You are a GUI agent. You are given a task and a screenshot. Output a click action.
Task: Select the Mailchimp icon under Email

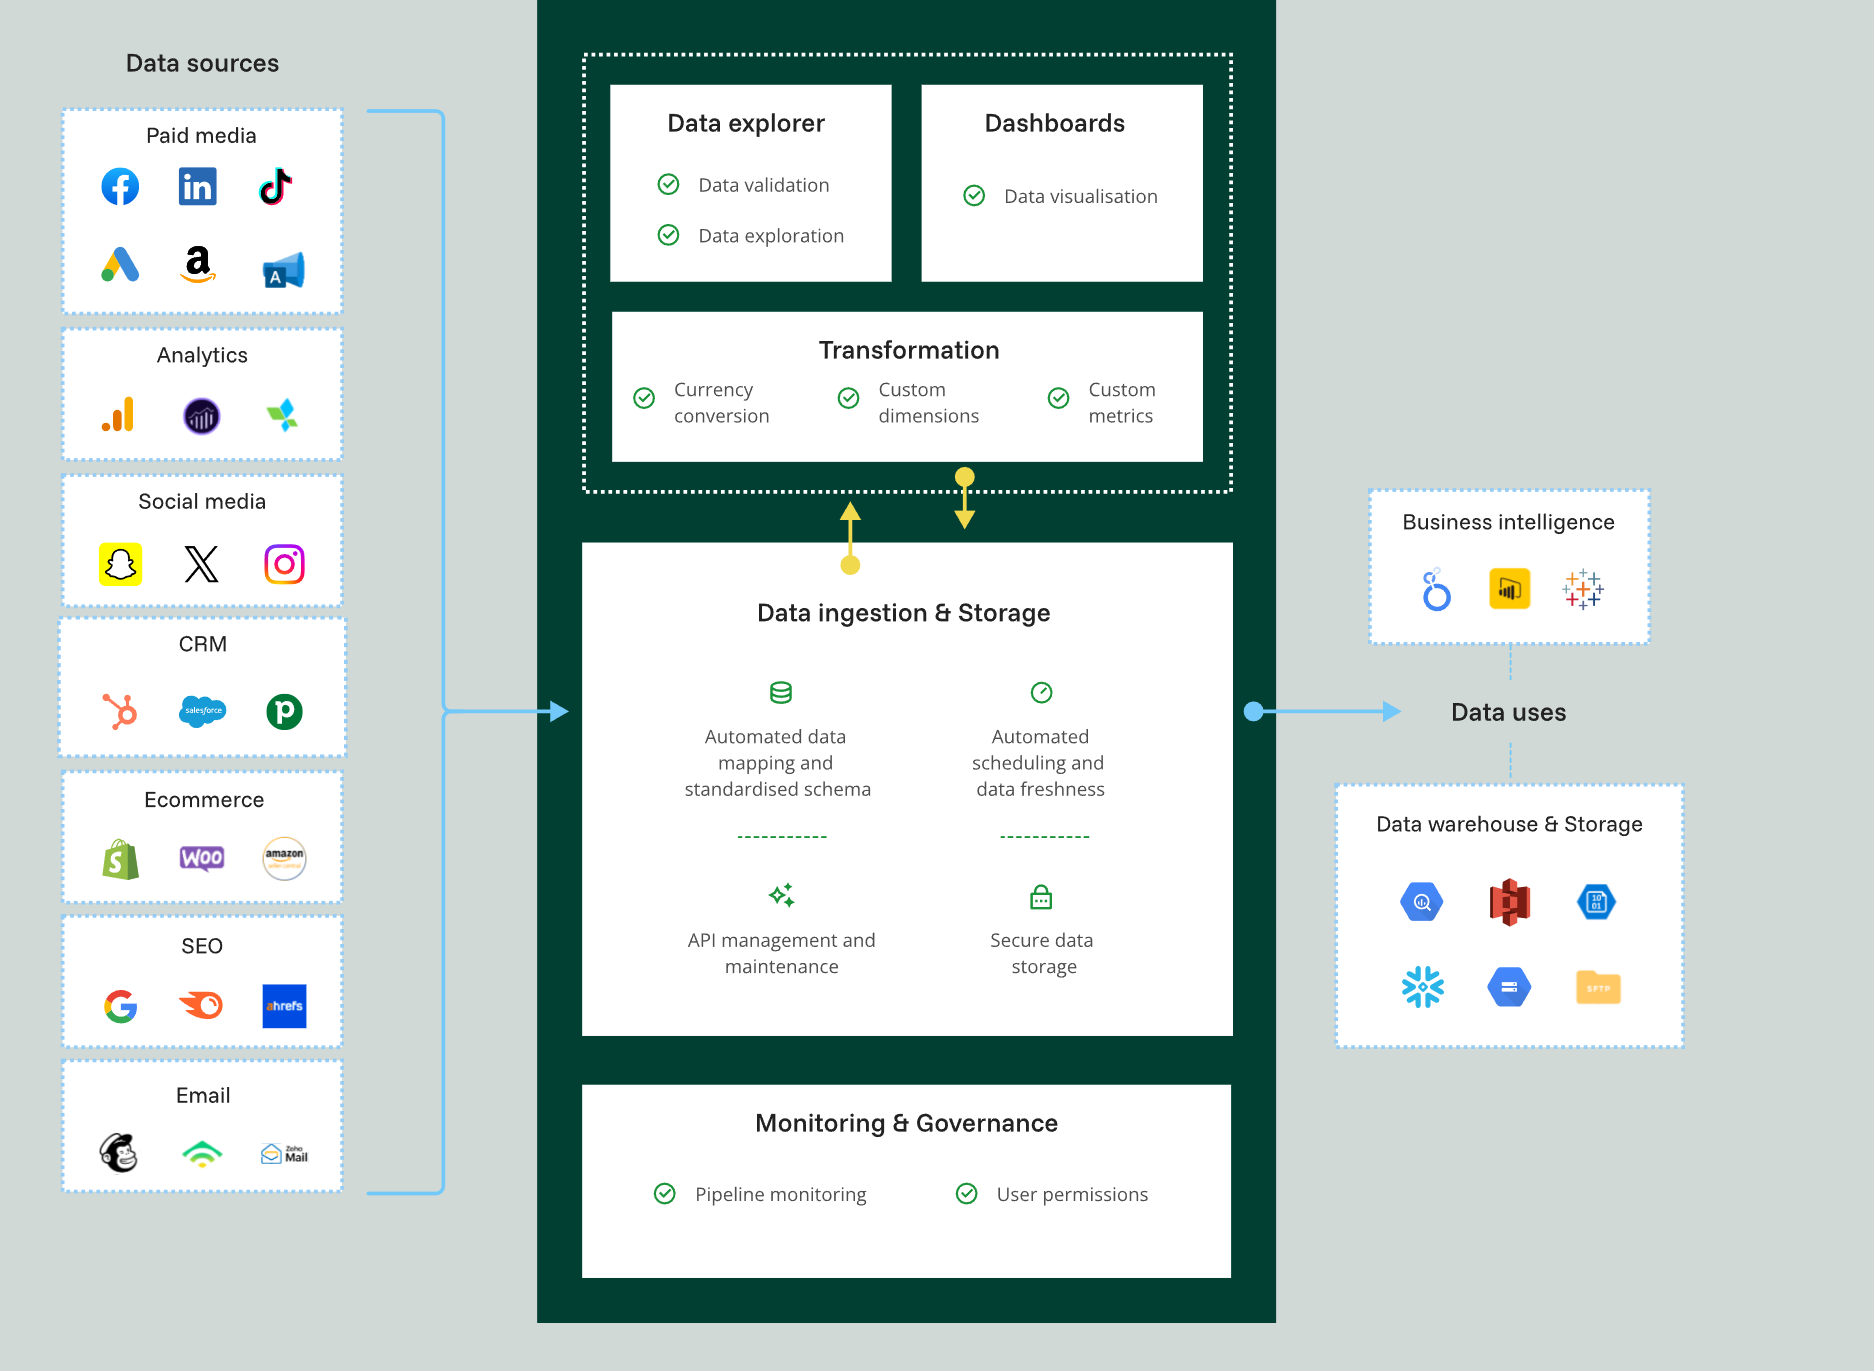(119, 1152)
